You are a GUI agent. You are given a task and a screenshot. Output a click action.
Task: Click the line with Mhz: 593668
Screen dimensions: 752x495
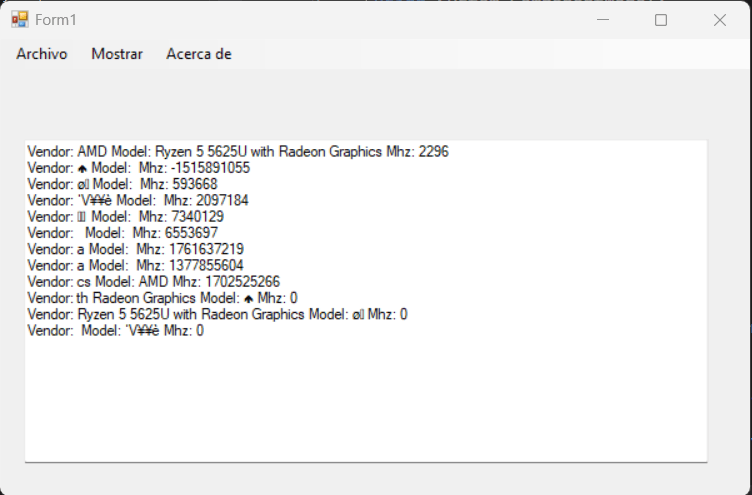click(x=122, y=184)
